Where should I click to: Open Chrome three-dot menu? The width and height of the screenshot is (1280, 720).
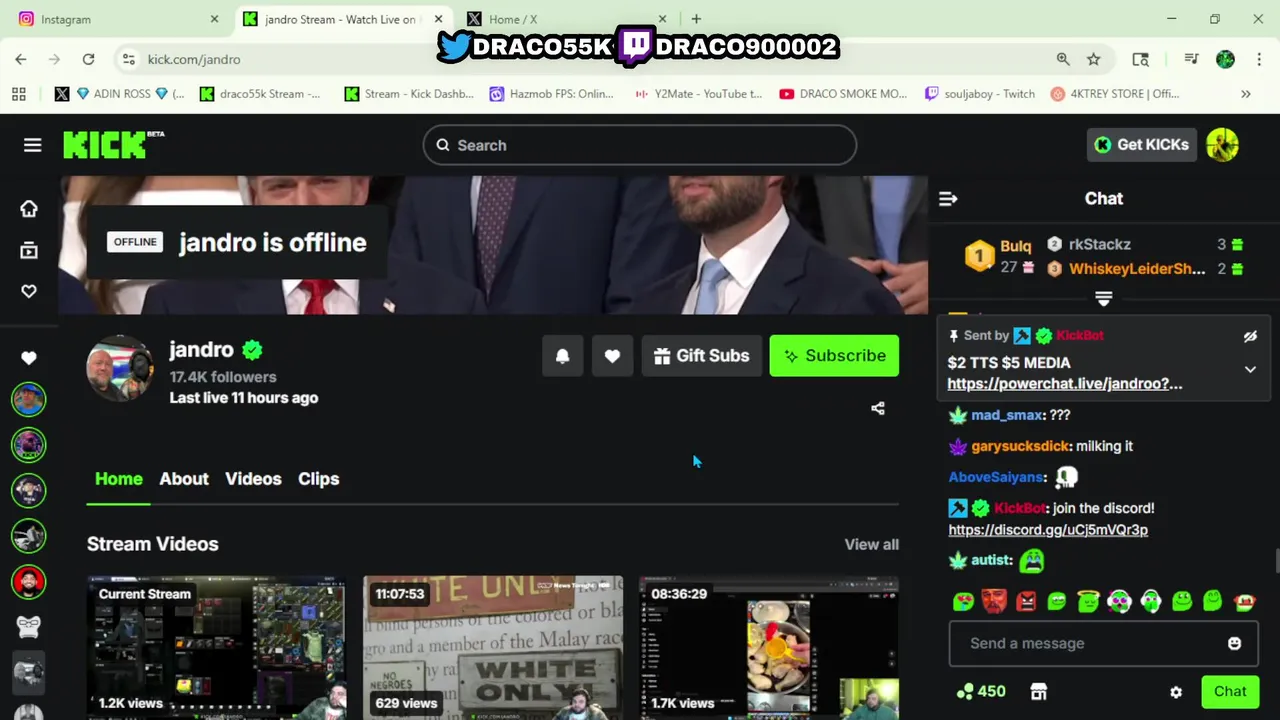coord(1258,59)
